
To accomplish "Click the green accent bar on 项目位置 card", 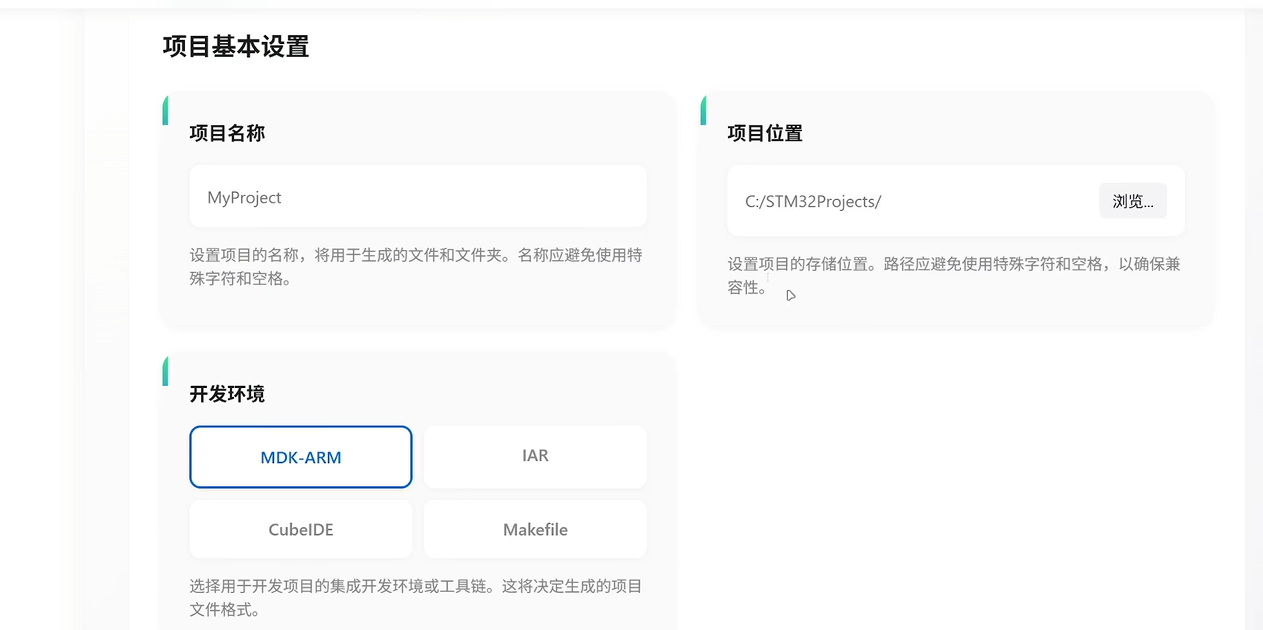I will pyautogui.click(x=703, y=110).
